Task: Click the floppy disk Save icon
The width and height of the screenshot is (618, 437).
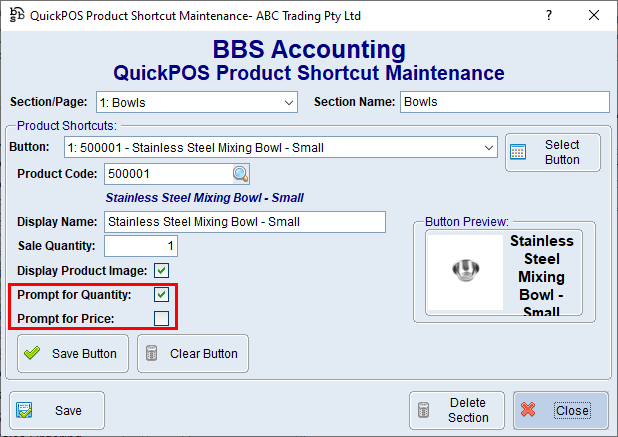Action: click(26, 410)
